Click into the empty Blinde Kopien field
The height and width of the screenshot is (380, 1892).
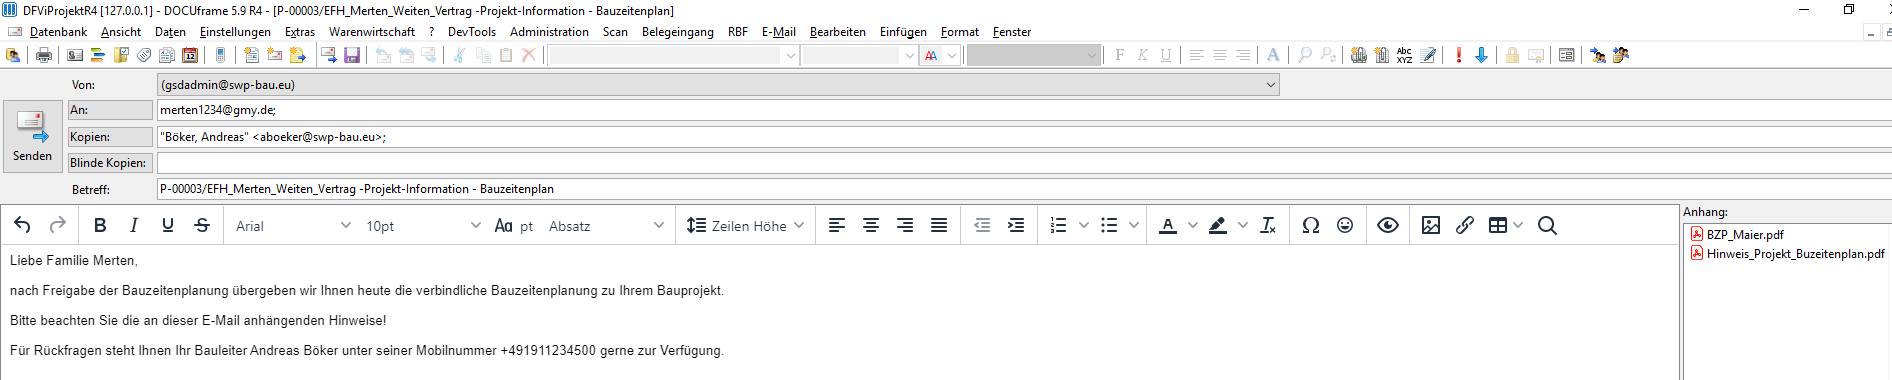tap(1024, 163)
